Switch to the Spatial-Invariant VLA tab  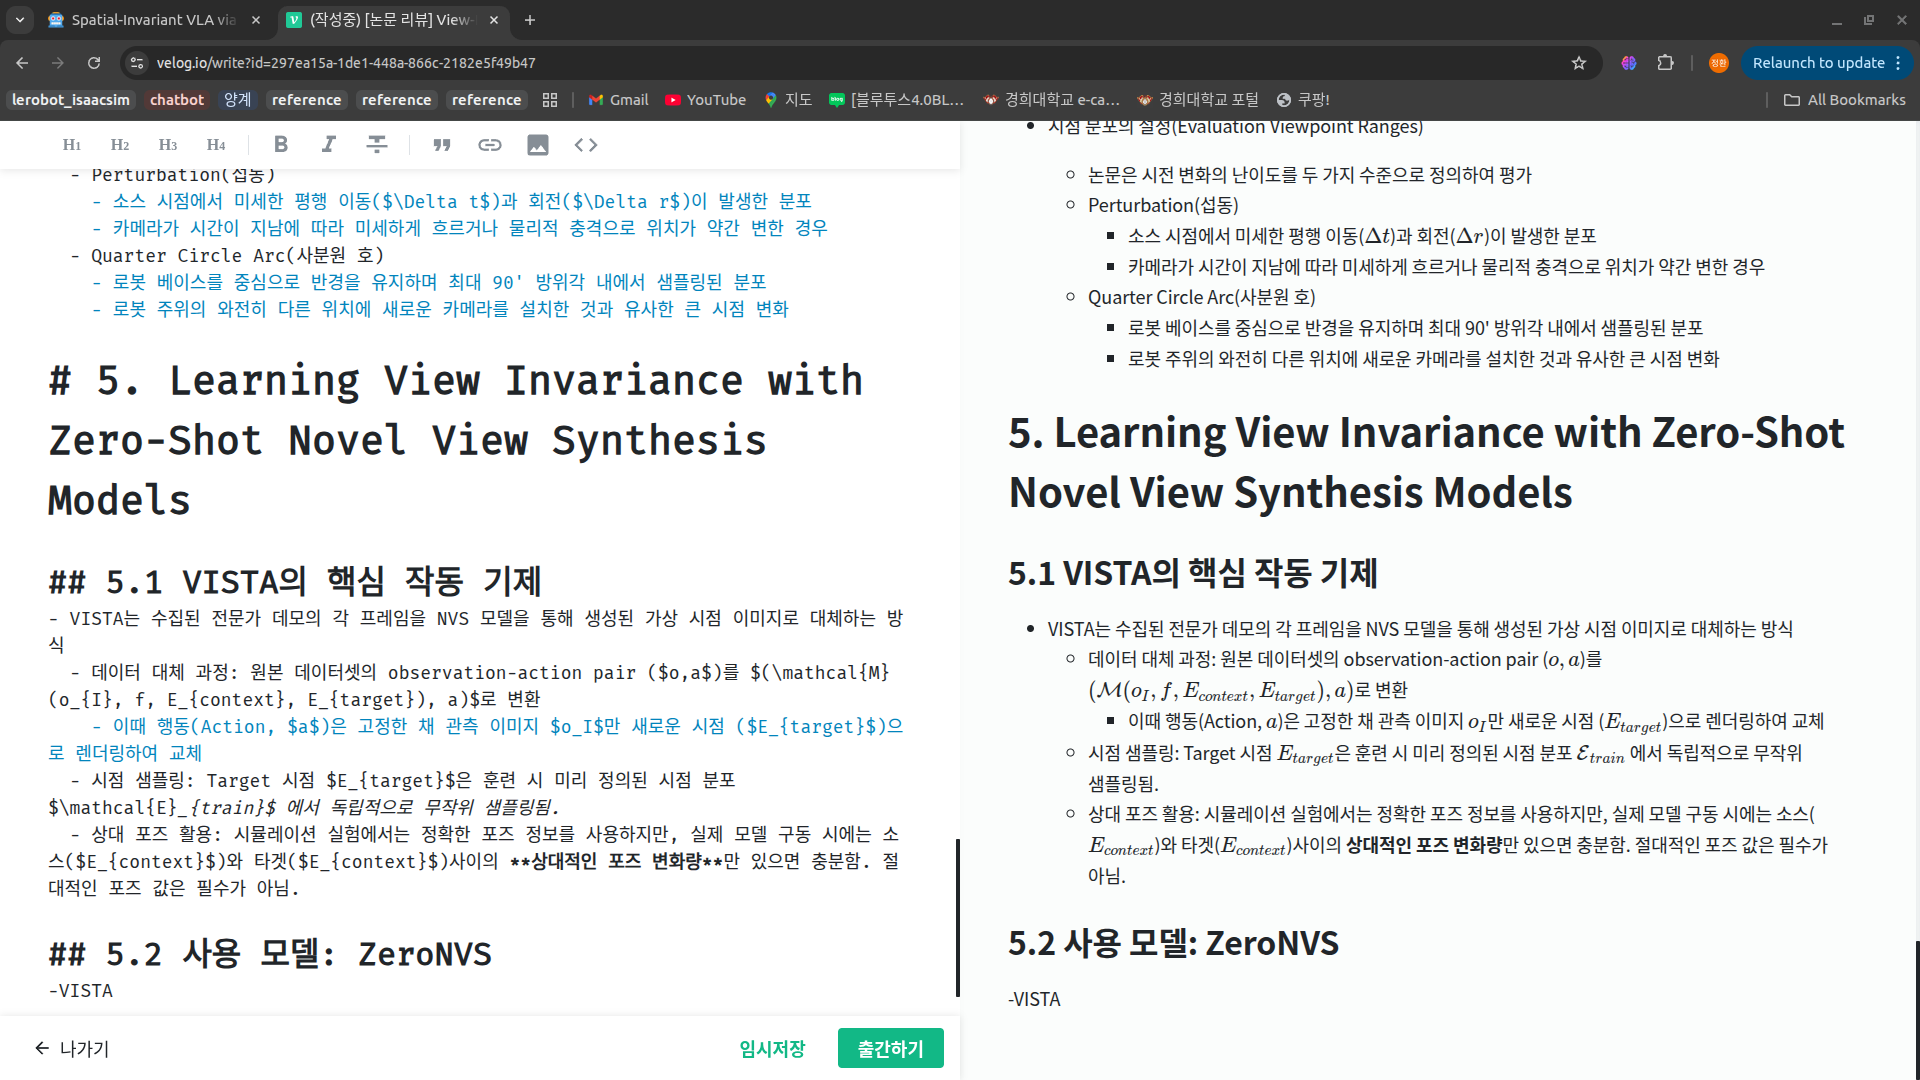(x=153, y=20)
